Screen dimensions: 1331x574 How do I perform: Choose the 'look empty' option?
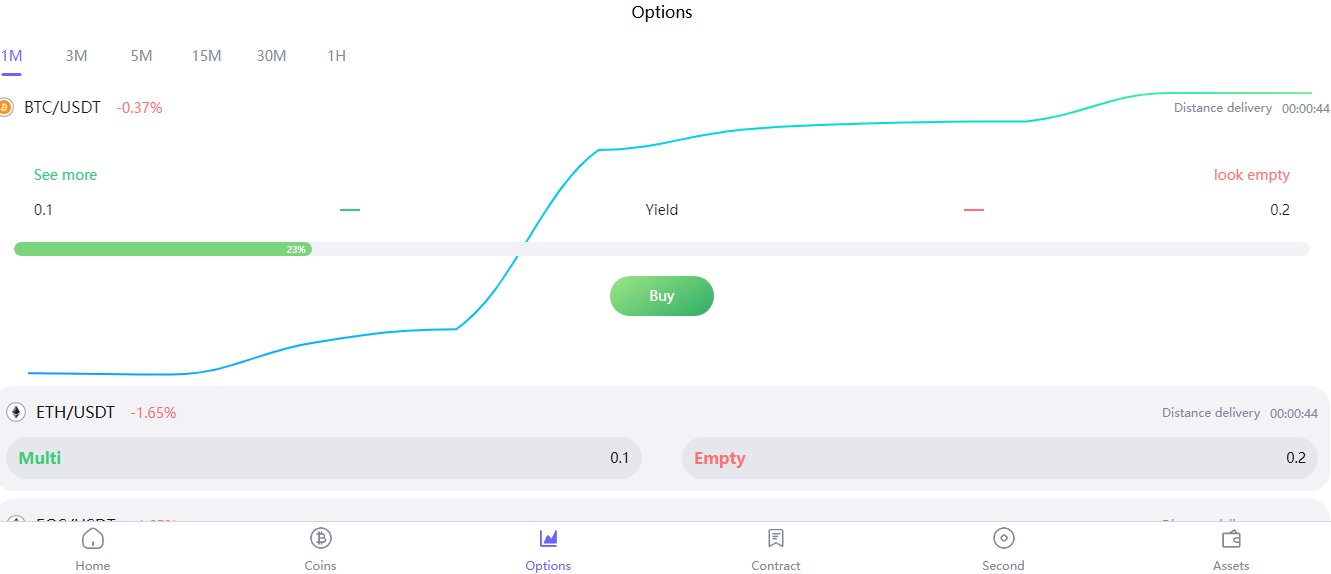pyautogui.click(x=1251, y=175)
